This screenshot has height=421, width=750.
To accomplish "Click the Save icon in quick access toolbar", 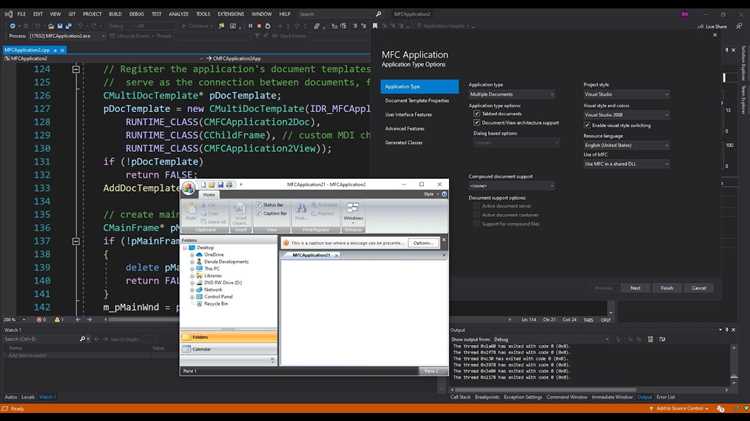I will click(221, 185).
